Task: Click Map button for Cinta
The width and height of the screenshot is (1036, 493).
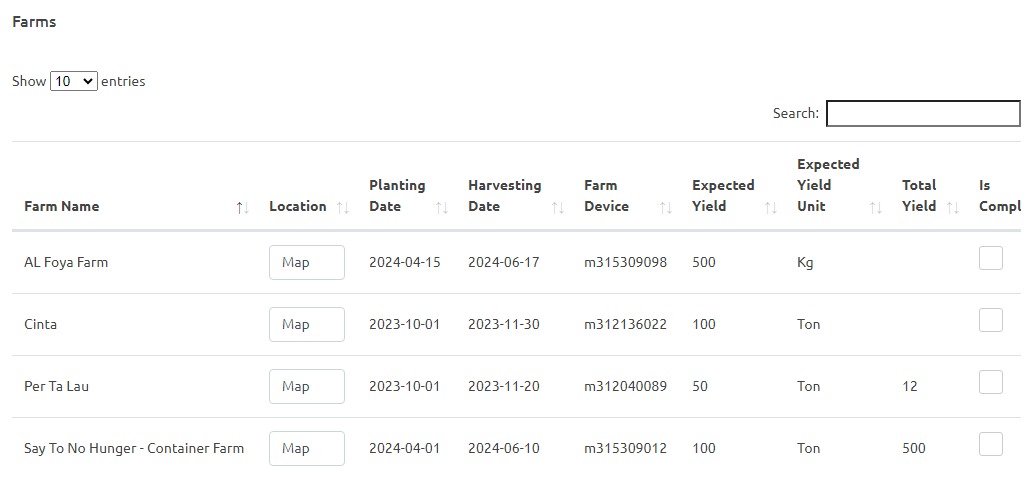Action: pyautogui.click(x=306, y=325)
